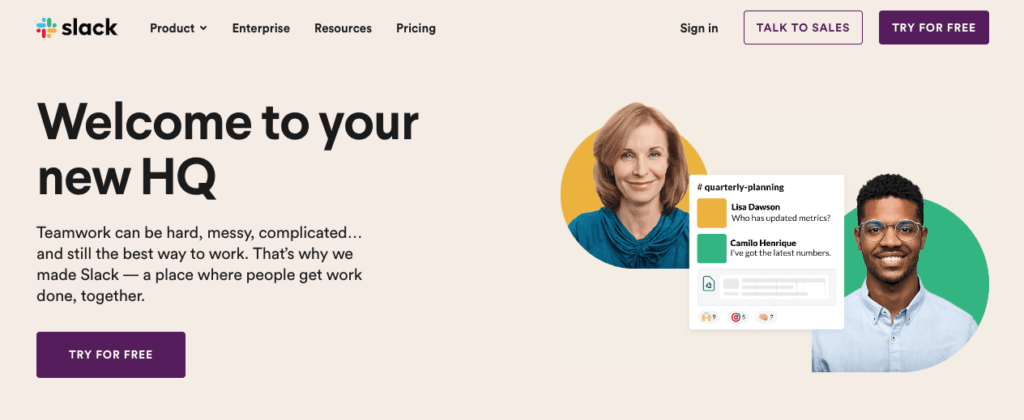The image size is (1024, 420).
Task: Click the Talk to Sales button
Action: (x=803, y=27)
